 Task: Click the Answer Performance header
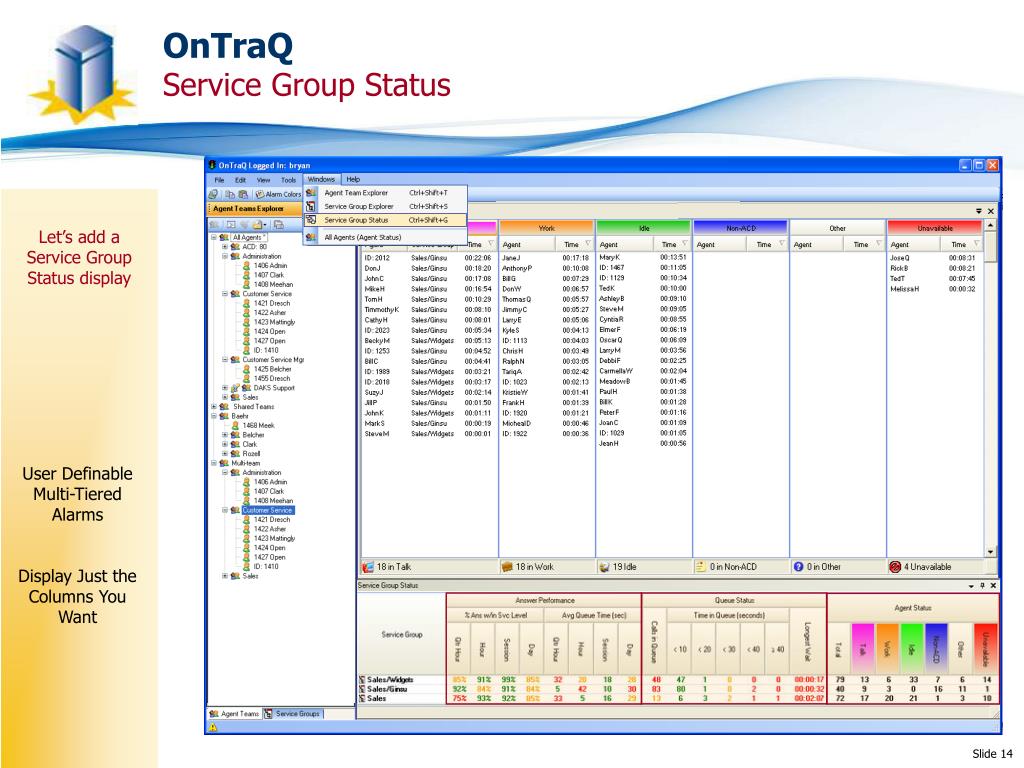click(545, 600)
